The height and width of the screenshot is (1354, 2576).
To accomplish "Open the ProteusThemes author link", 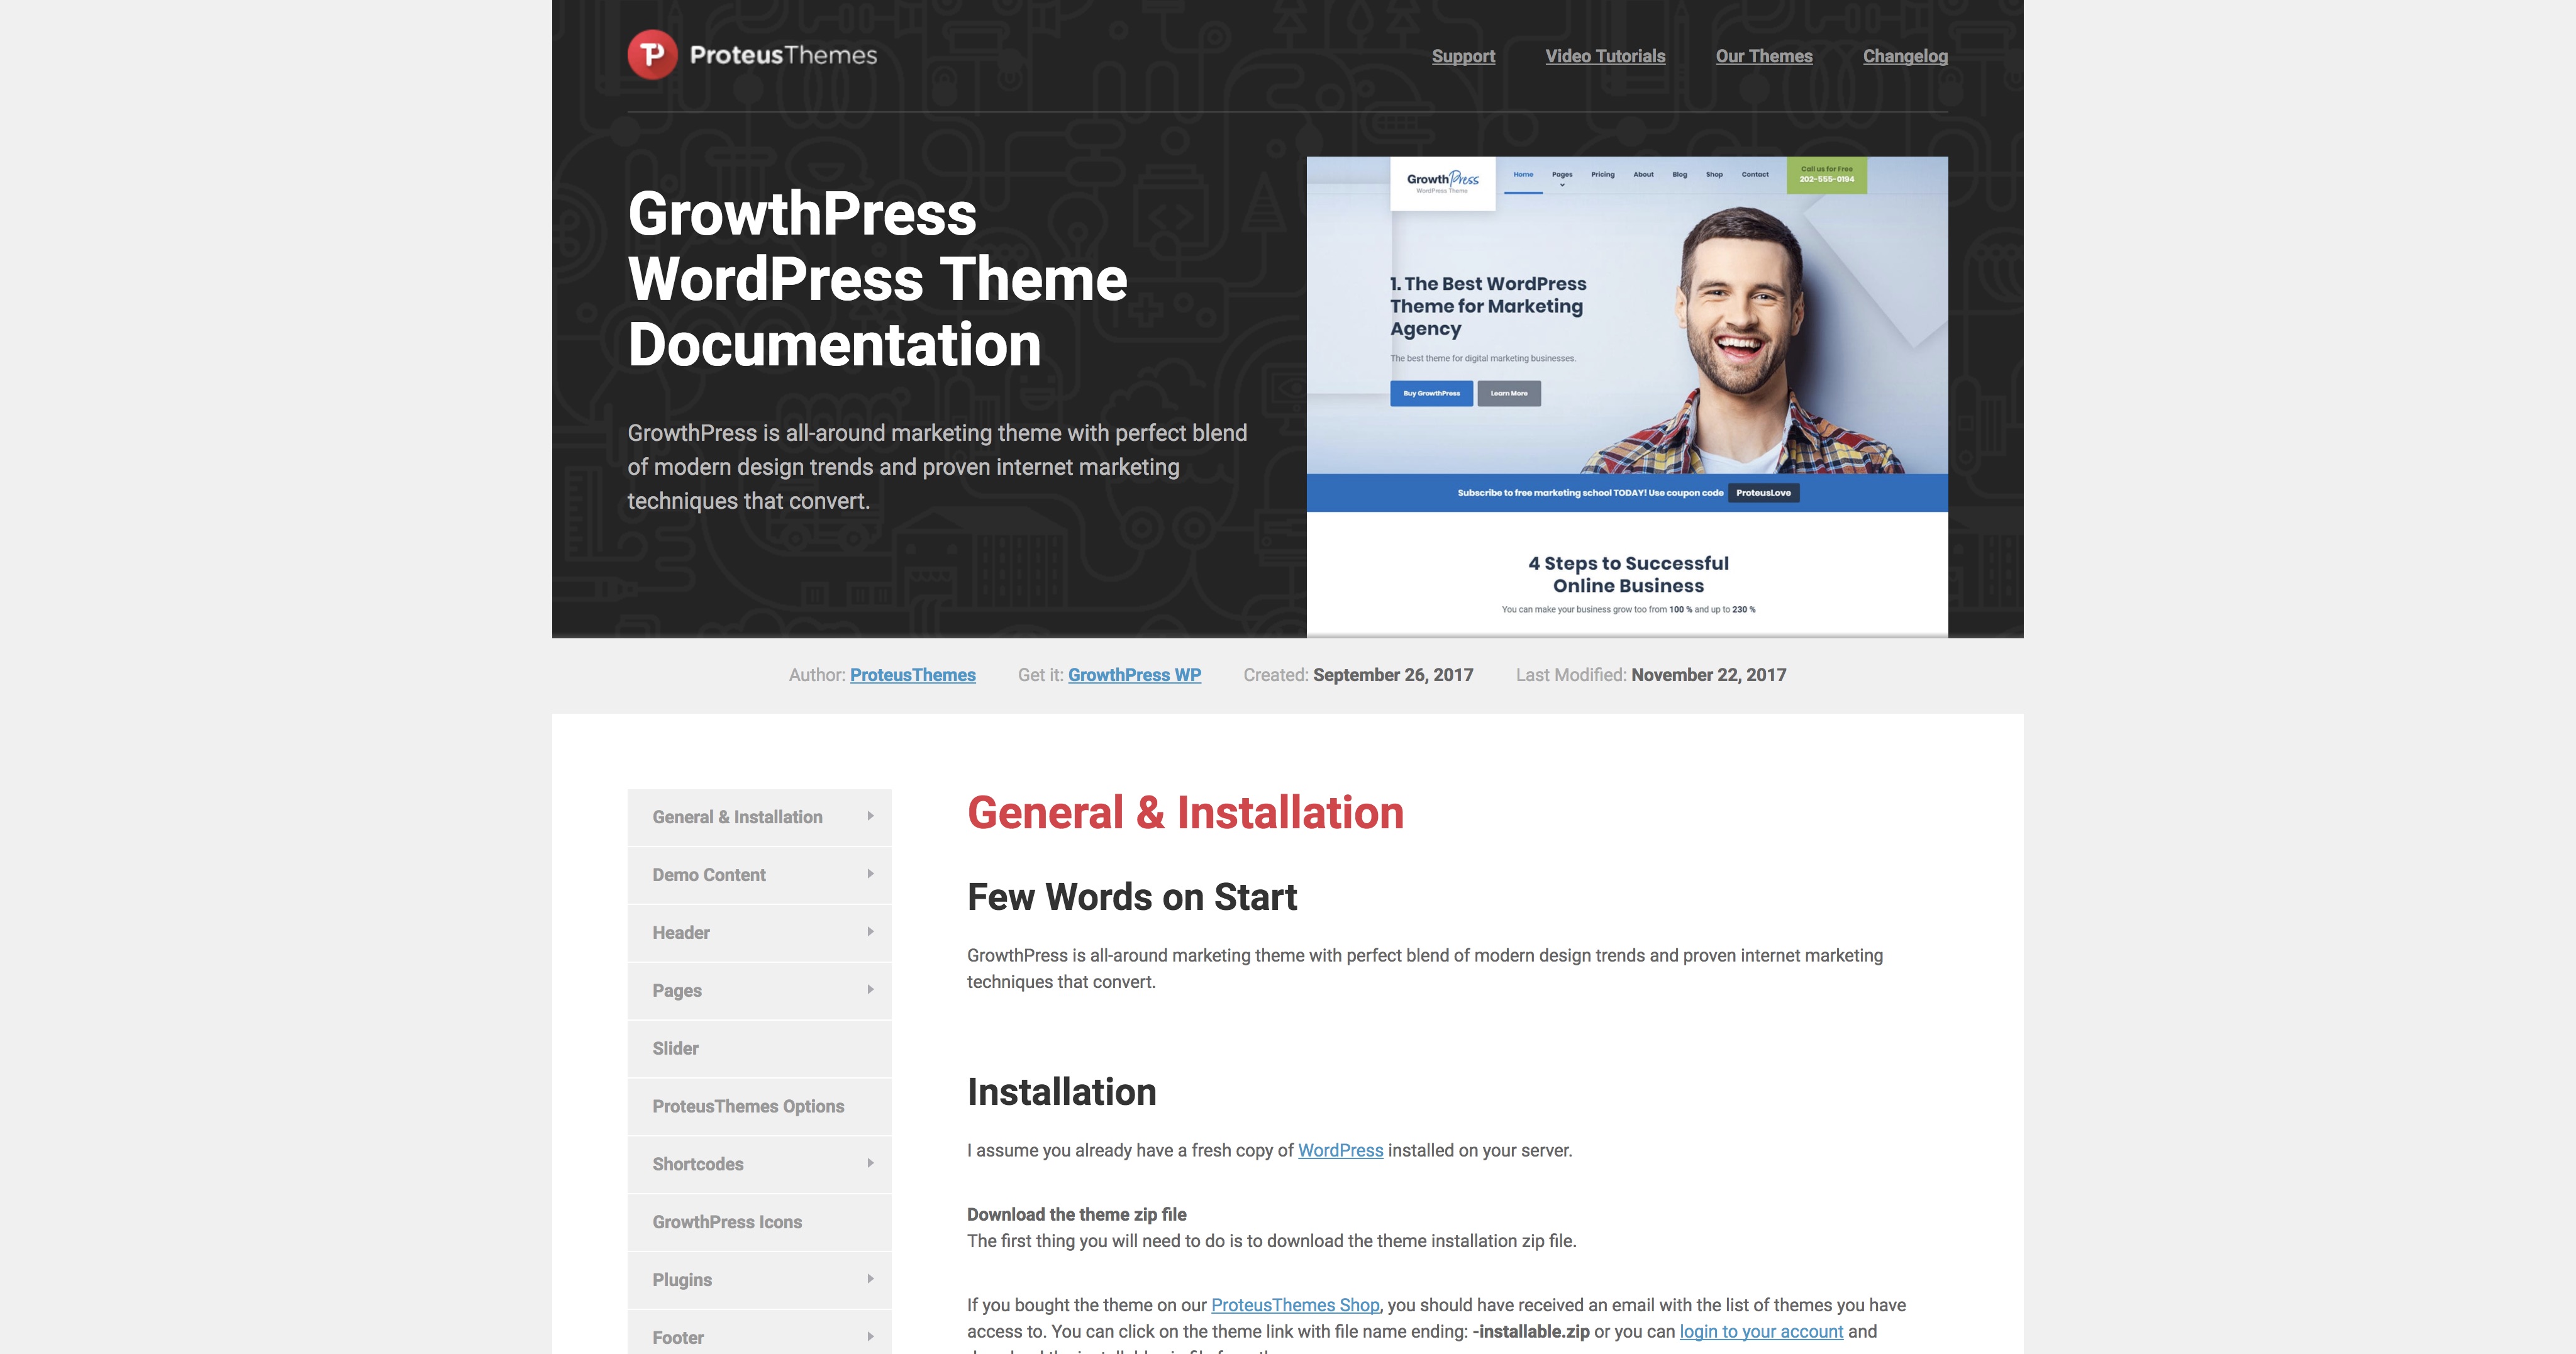I will pyautogui.click(x=912, y=675).
